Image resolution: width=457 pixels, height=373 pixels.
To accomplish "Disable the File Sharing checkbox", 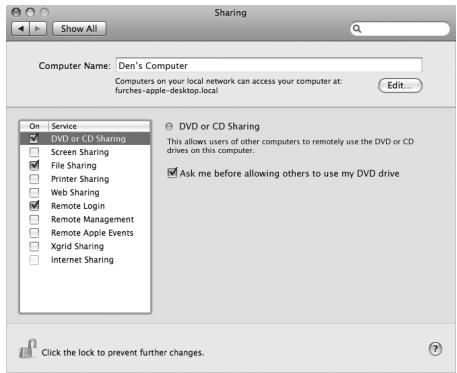I will [34, 165].
